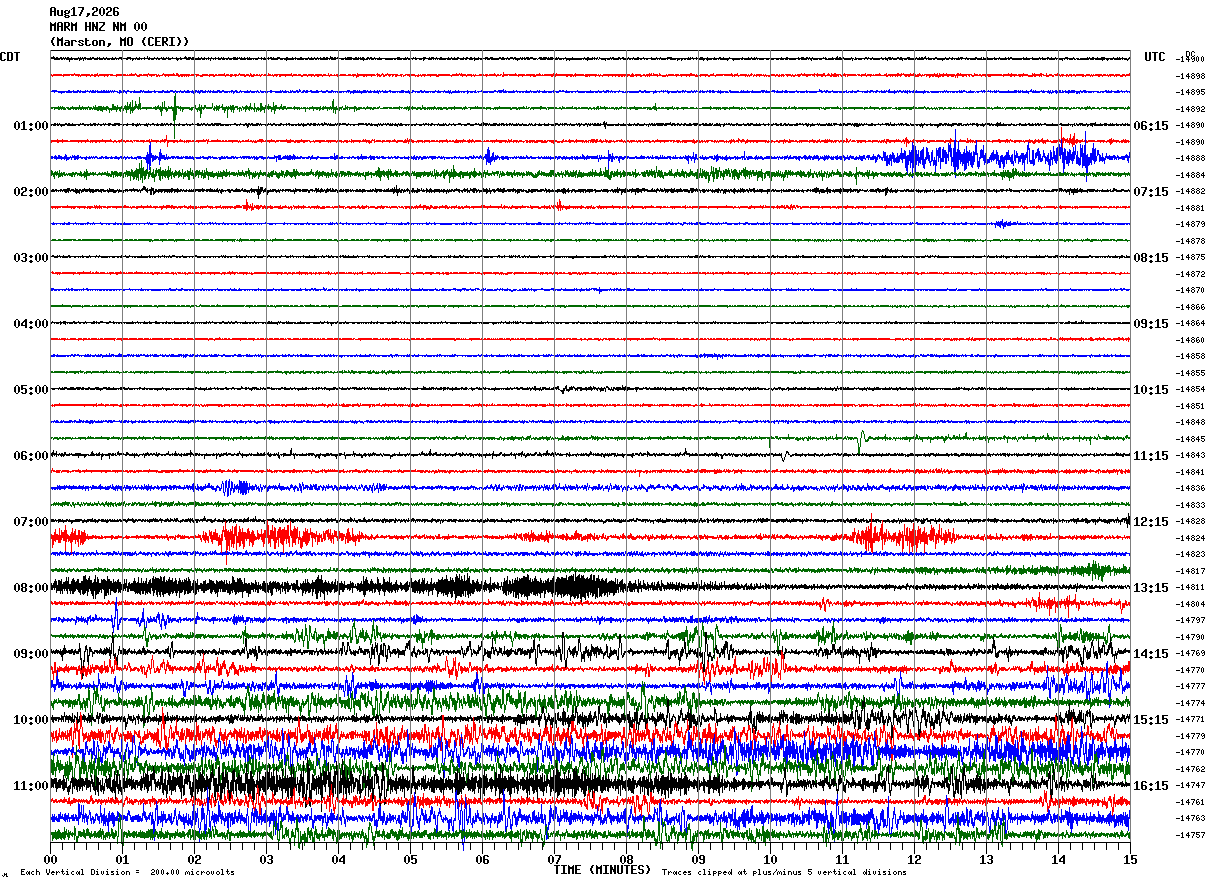Select the 15 minute tick on the bottom axis
This screenshot has width=1210, height=886.
pyautogui.click(x=1130, y=859)
